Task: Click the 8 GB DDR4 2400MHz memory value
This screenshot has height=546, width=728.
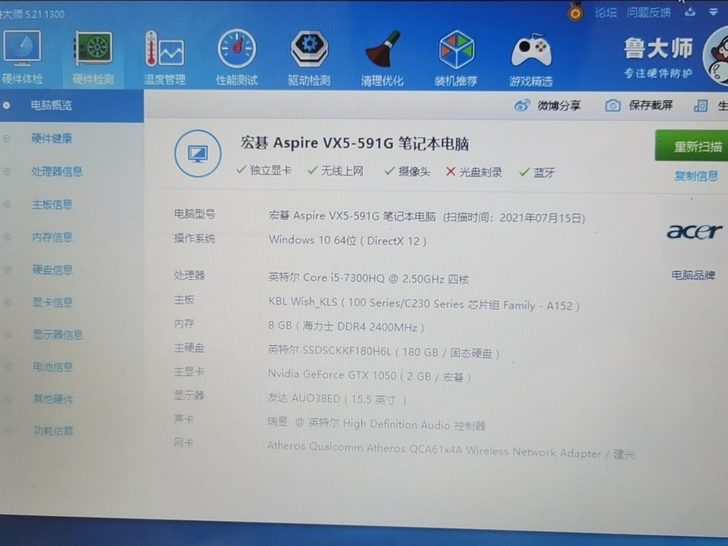Action: tap(346, 326)
